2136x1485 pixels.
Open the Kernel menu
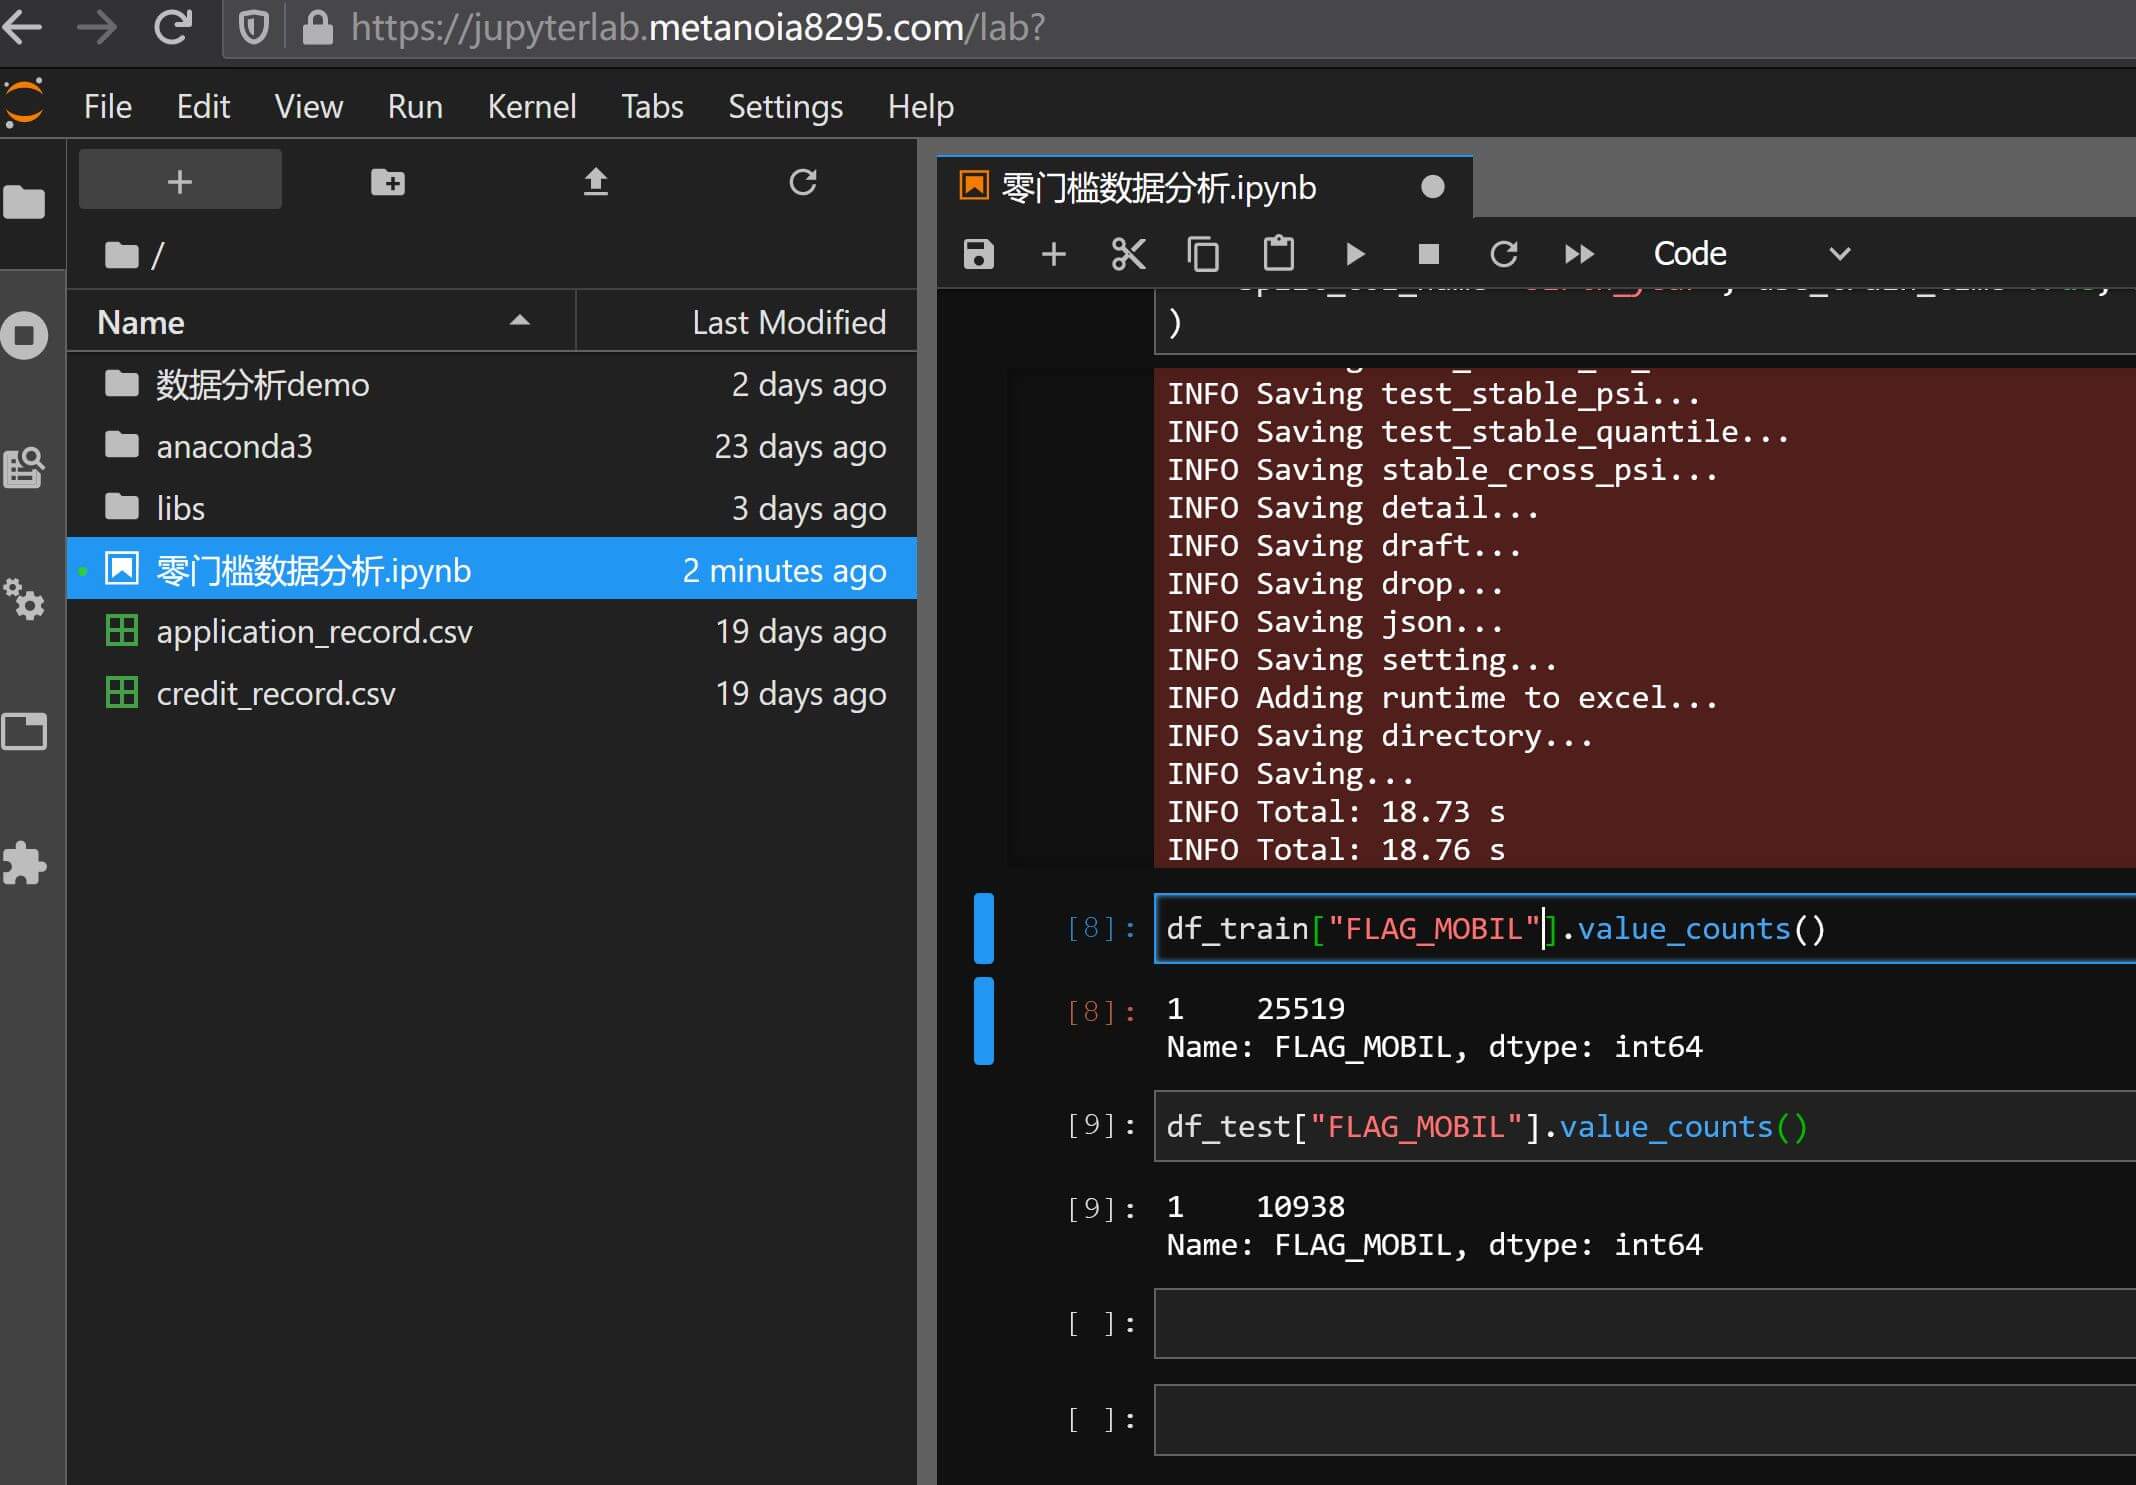point(531,106)
